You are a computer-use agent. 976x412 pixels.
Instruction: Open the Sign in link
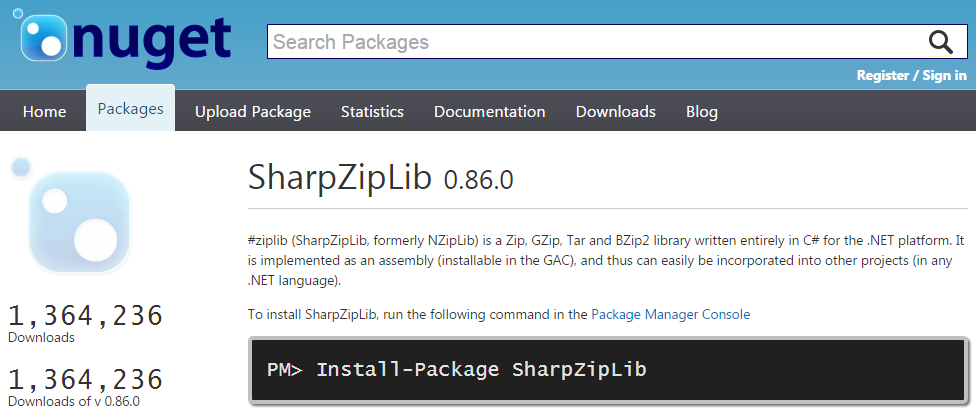[x=944, y=75]
